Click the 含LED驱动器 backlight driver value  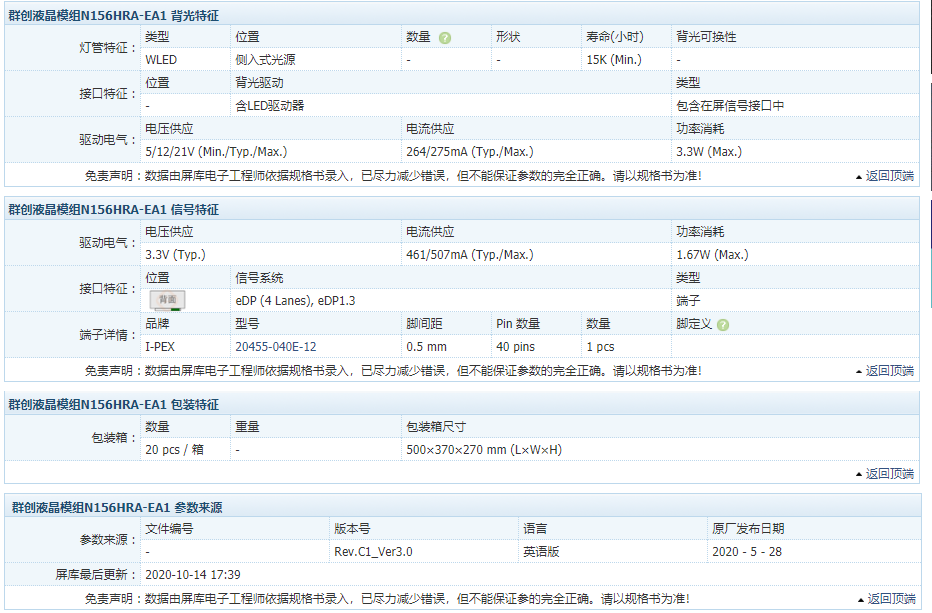click(270, 105)
